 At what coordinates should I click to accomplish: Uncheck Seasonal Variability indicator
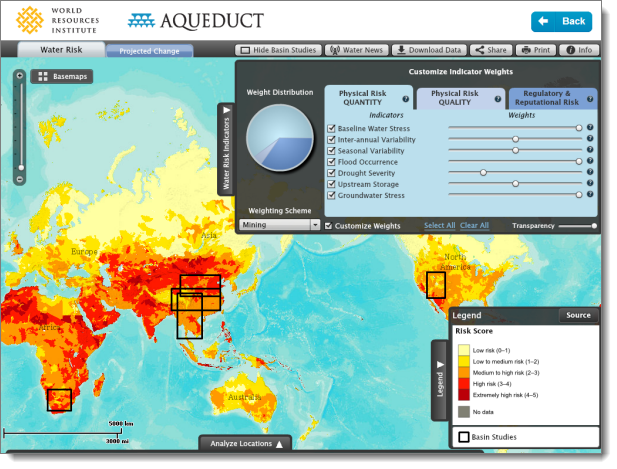coord(331,151)
